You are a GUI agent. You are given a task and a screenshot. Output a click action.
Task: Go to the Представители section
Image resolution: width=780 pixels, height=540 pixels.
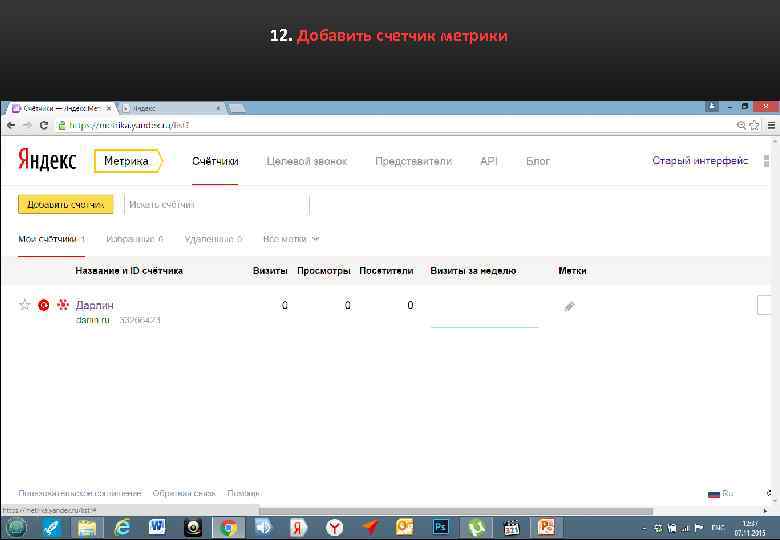coord(413,161)
